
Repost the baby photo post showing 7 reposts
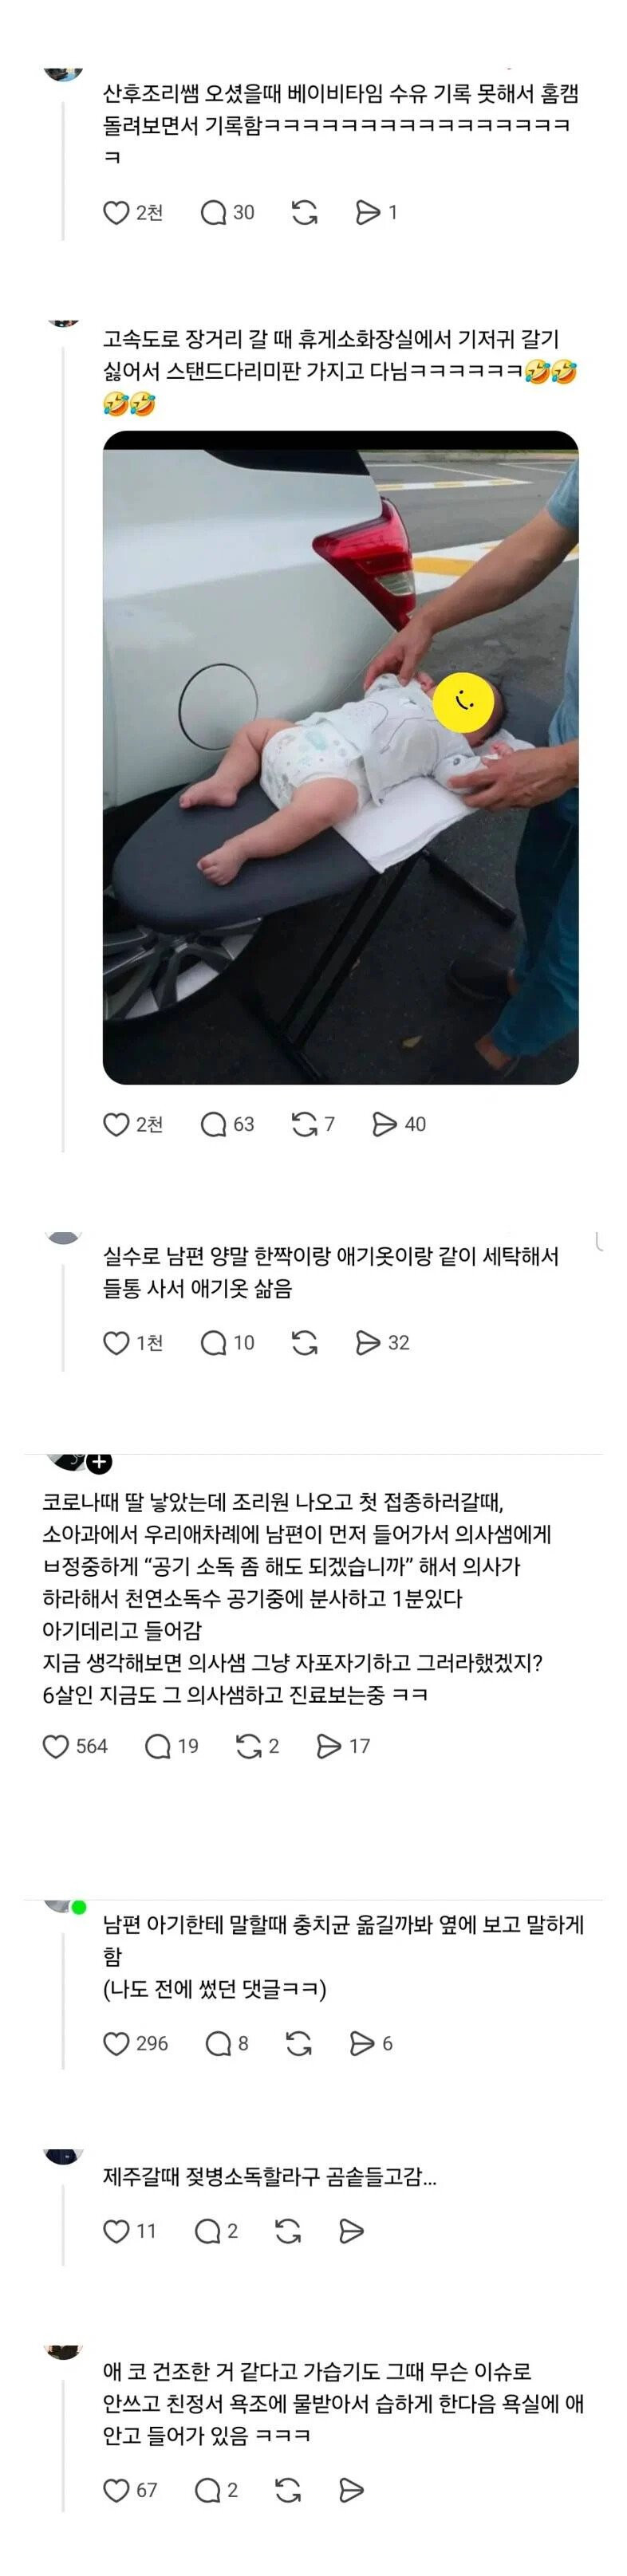pos(313,1124)
